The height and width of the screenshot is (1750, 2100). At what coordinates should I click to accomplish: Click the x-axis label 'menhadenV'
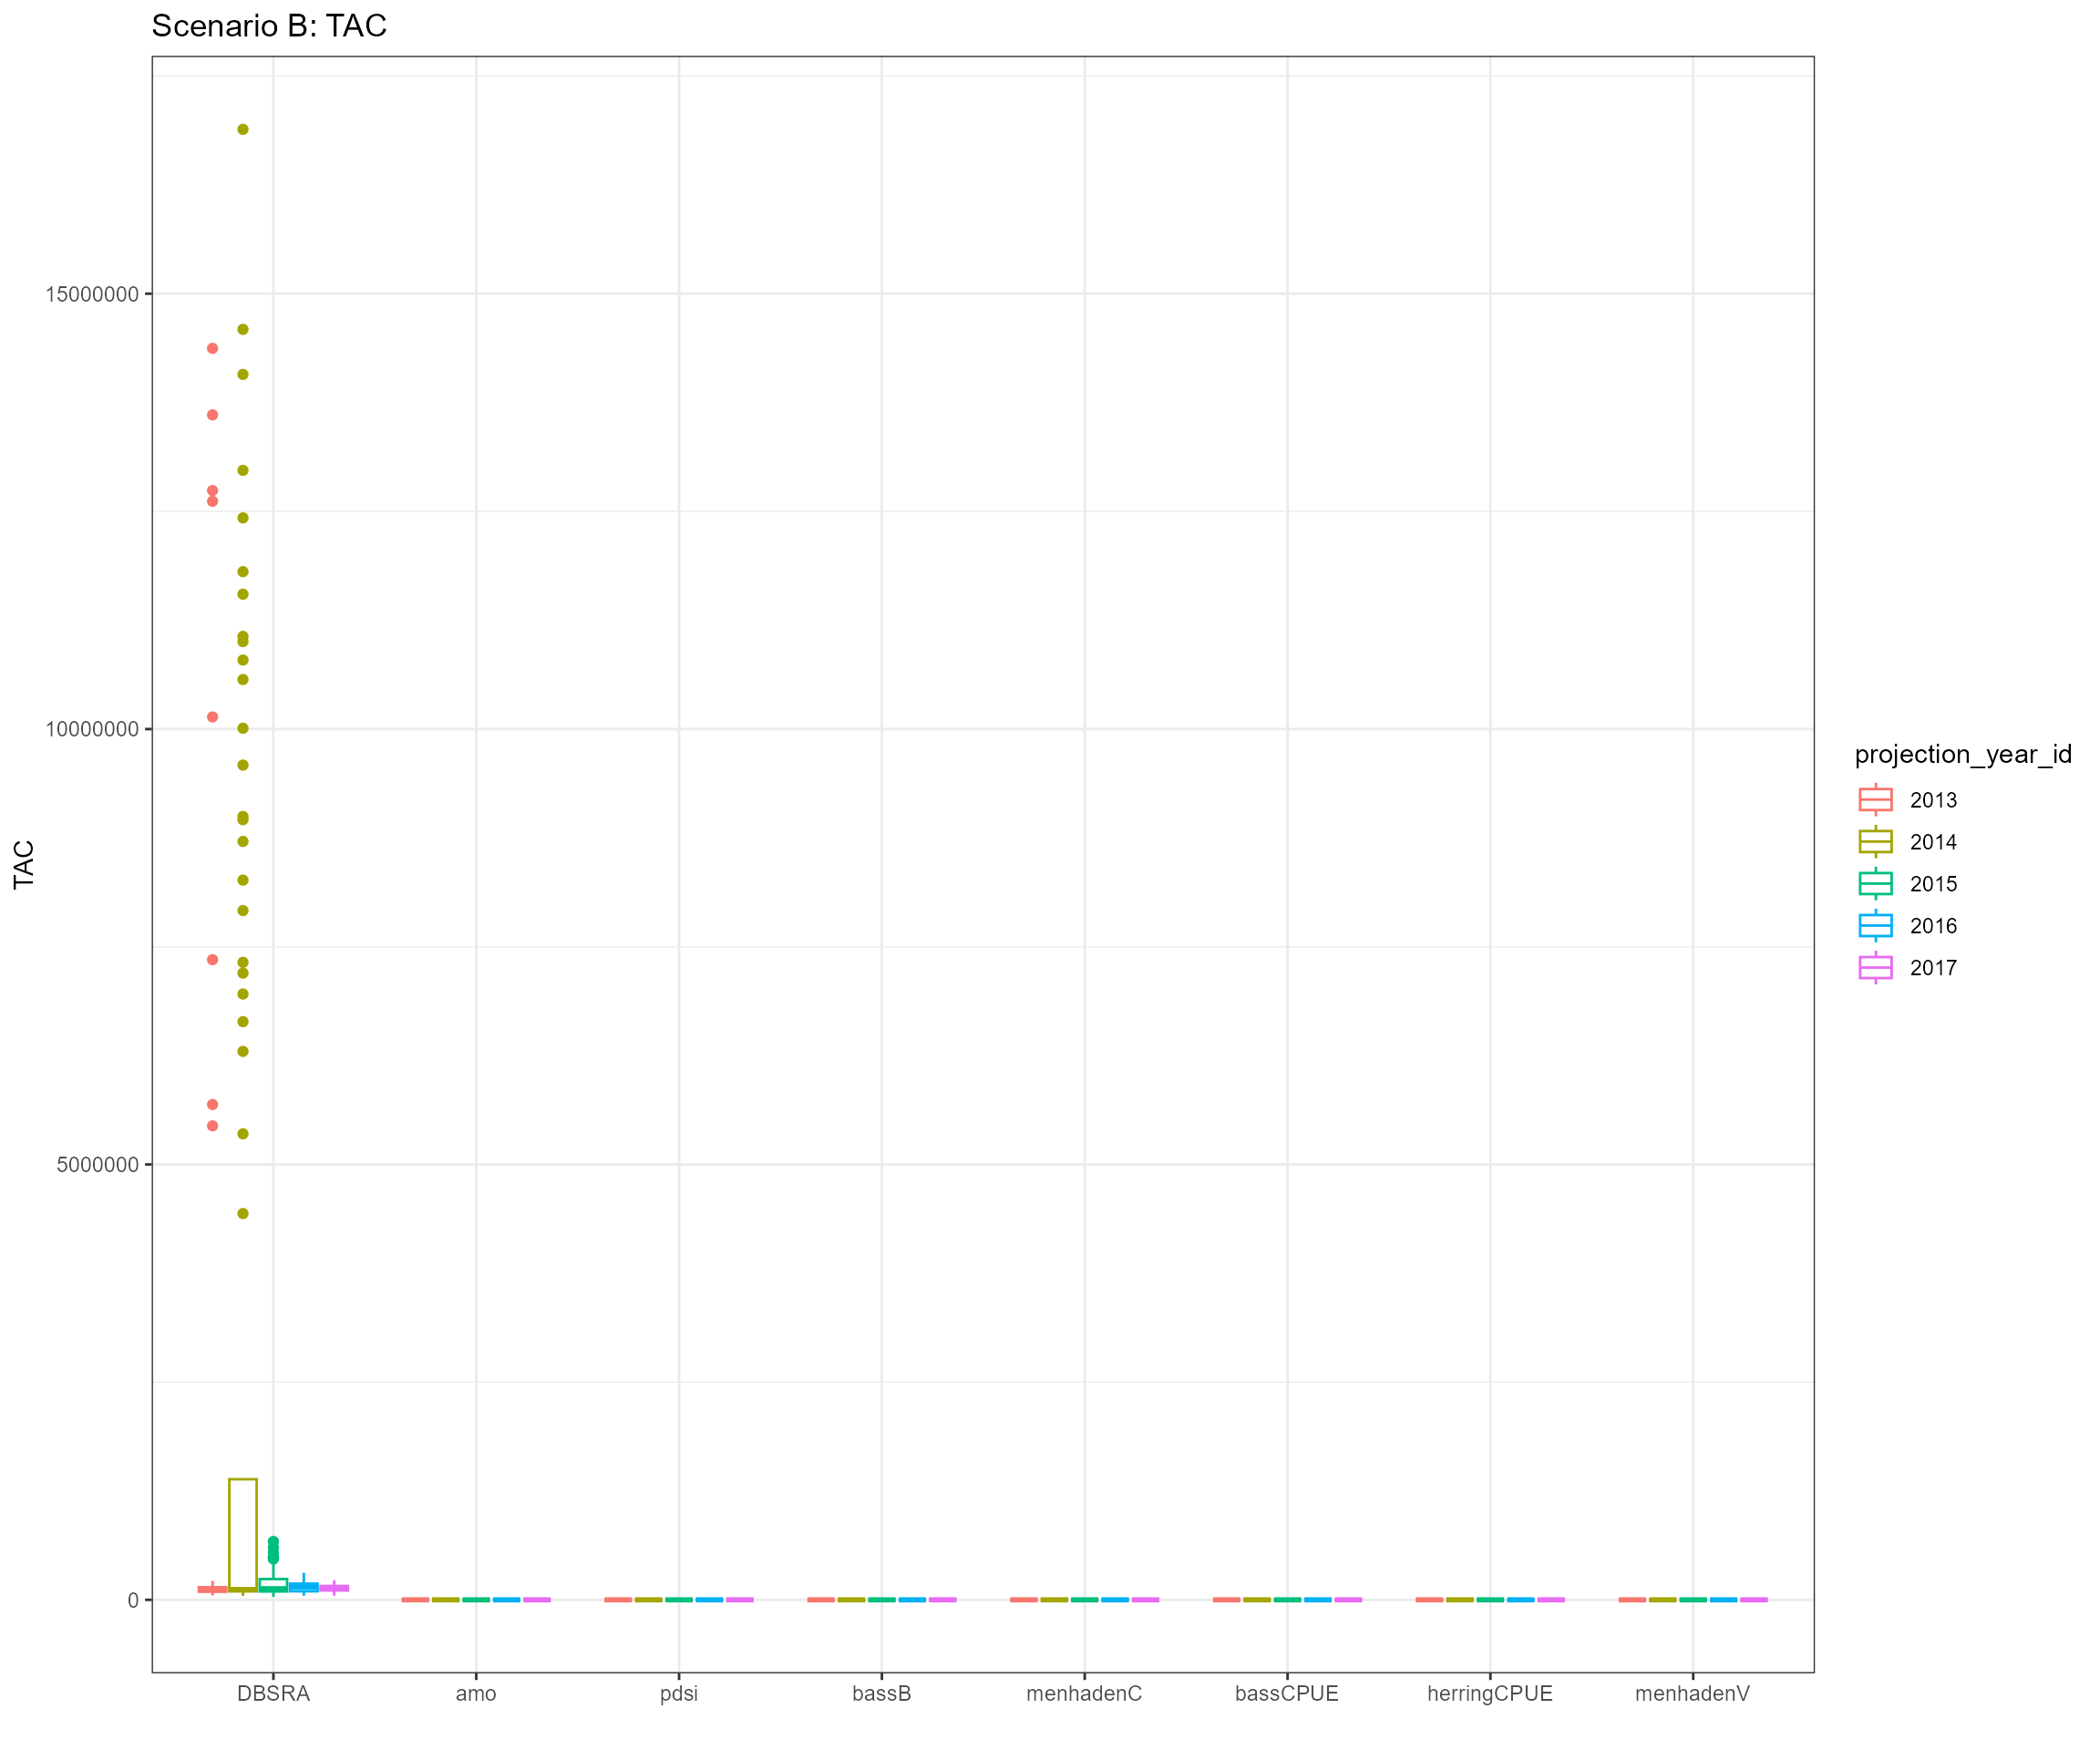(1693, 1694)
